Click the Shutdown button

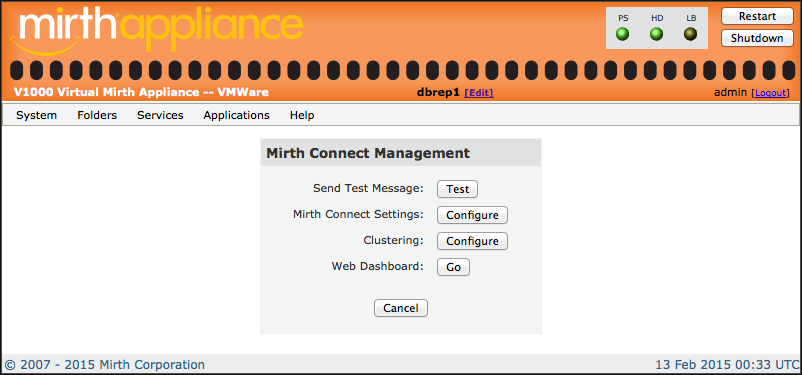click(757, 38)
